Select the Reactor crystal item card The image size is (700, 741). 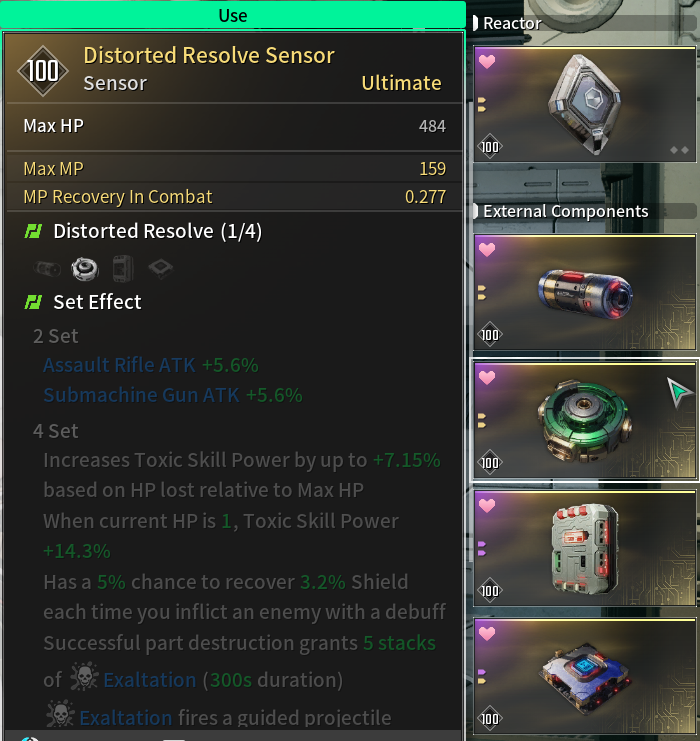(x=585, y=104)
